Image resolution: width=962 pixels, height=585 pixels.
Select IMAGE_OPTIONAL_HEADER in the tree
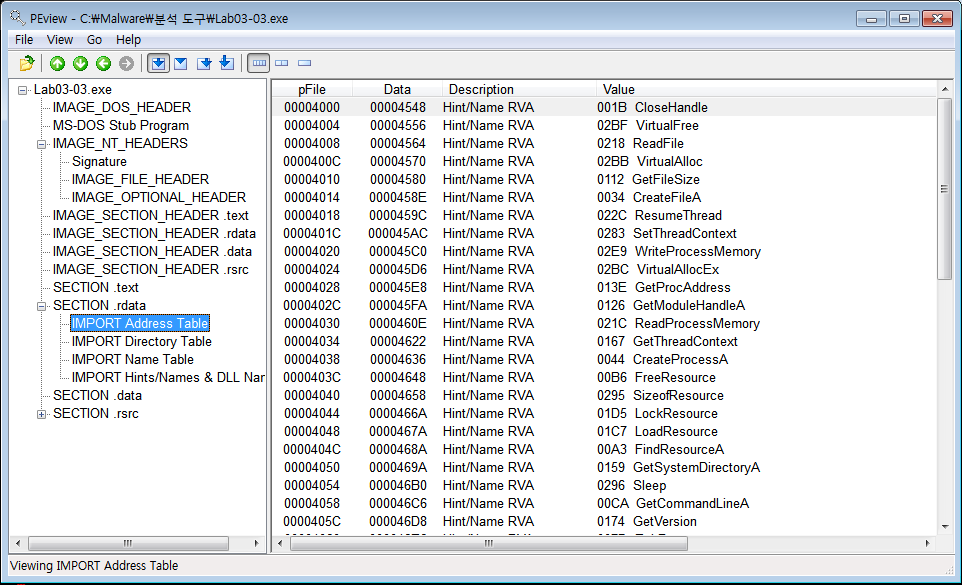coord(158,197)
